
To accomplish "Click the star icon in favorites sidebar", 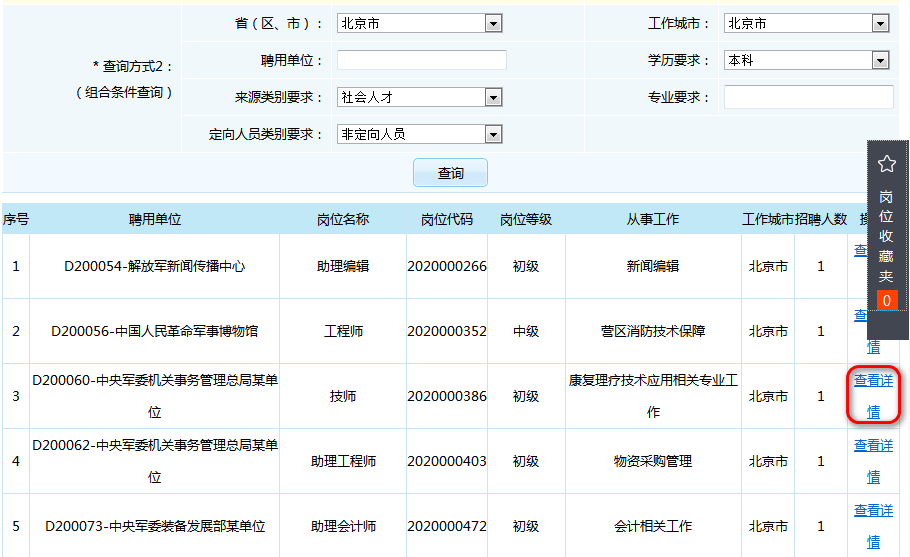I will coord(886,164).
